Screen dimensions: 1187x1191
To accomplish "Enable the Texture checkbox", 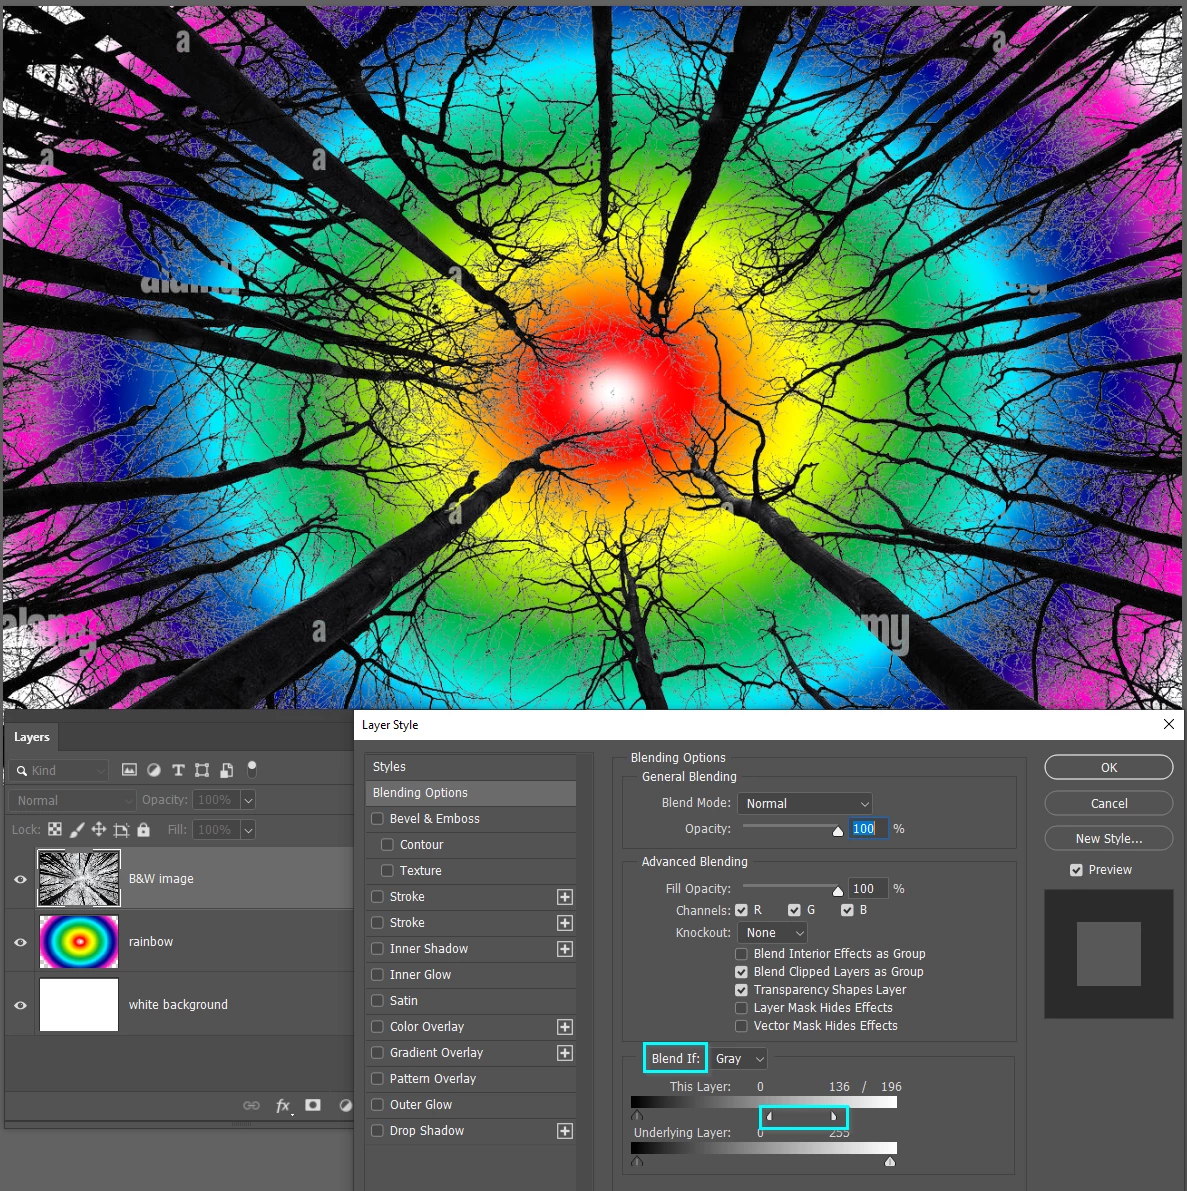I will (387, 870).
